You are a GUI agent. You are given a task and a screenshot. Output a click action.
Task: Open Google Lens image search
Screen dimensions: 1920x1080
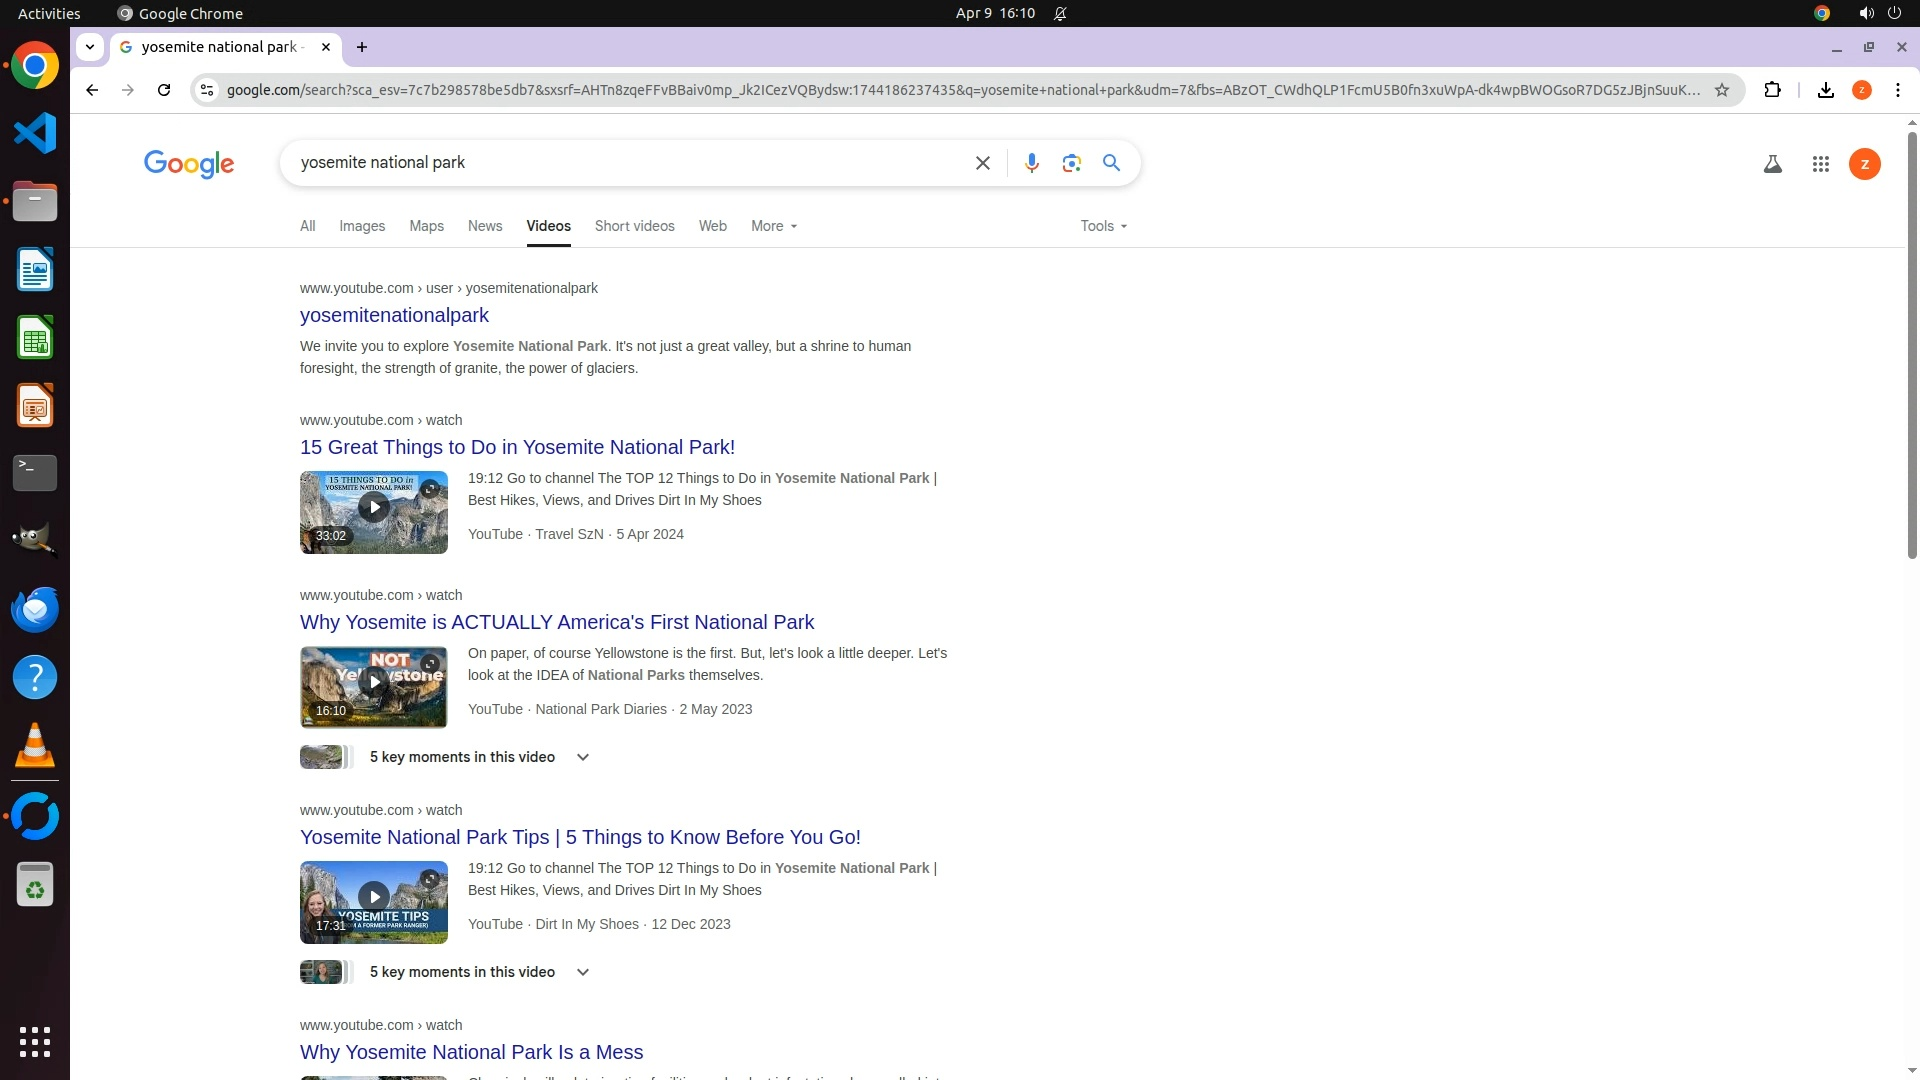tap(1071, 163)
